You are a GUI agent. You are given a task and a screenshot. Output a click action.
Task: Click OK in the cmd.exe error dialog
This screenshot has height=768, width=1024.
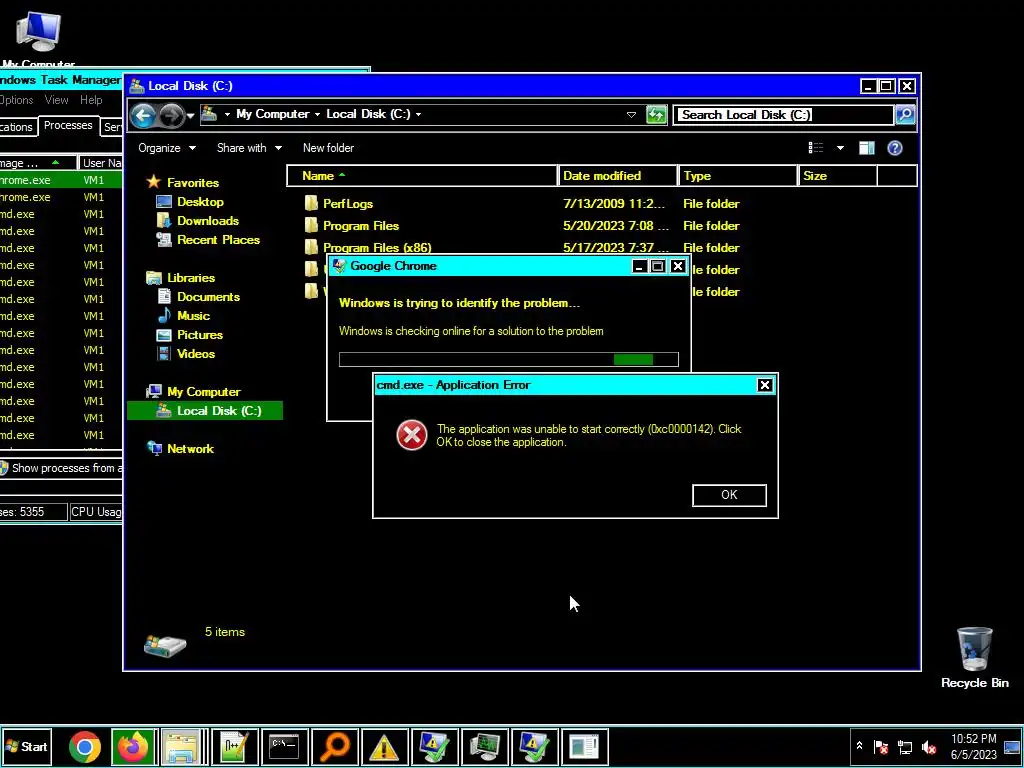[x=729, y=495]
